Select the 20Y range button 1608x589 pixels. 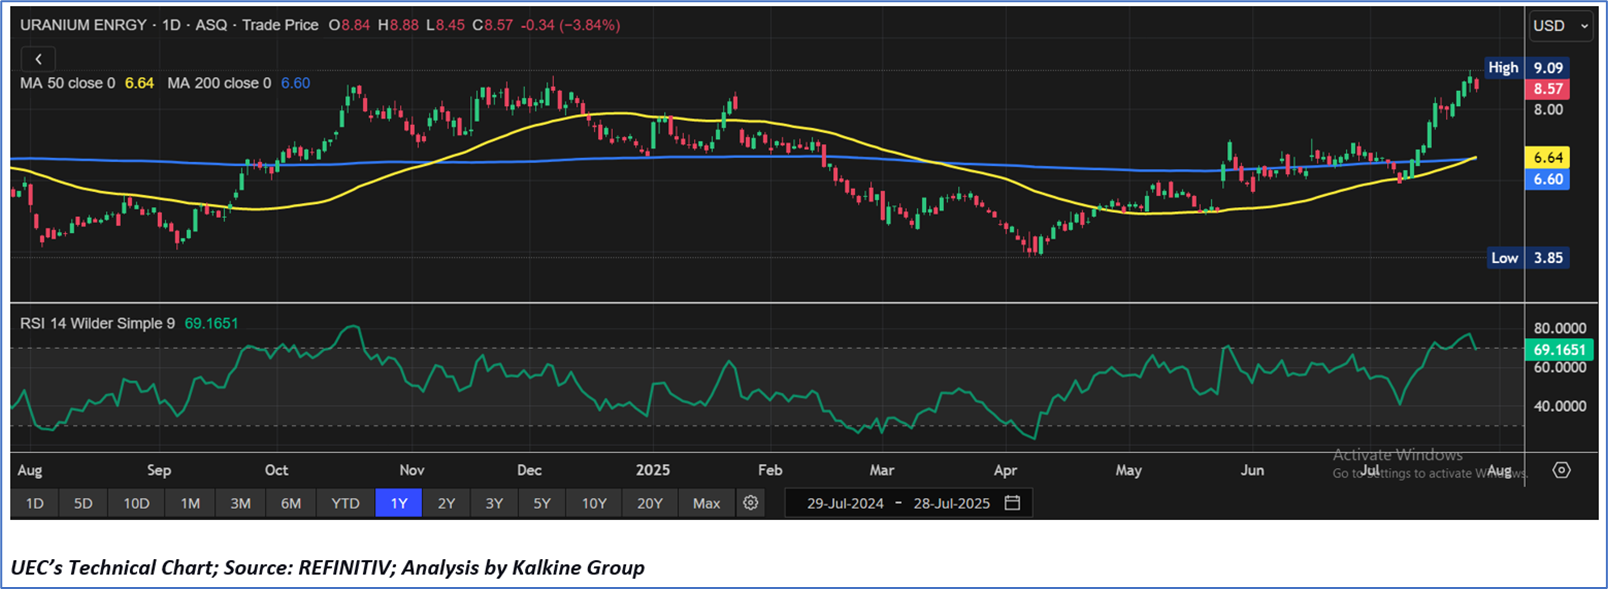[x=650, y=503]
